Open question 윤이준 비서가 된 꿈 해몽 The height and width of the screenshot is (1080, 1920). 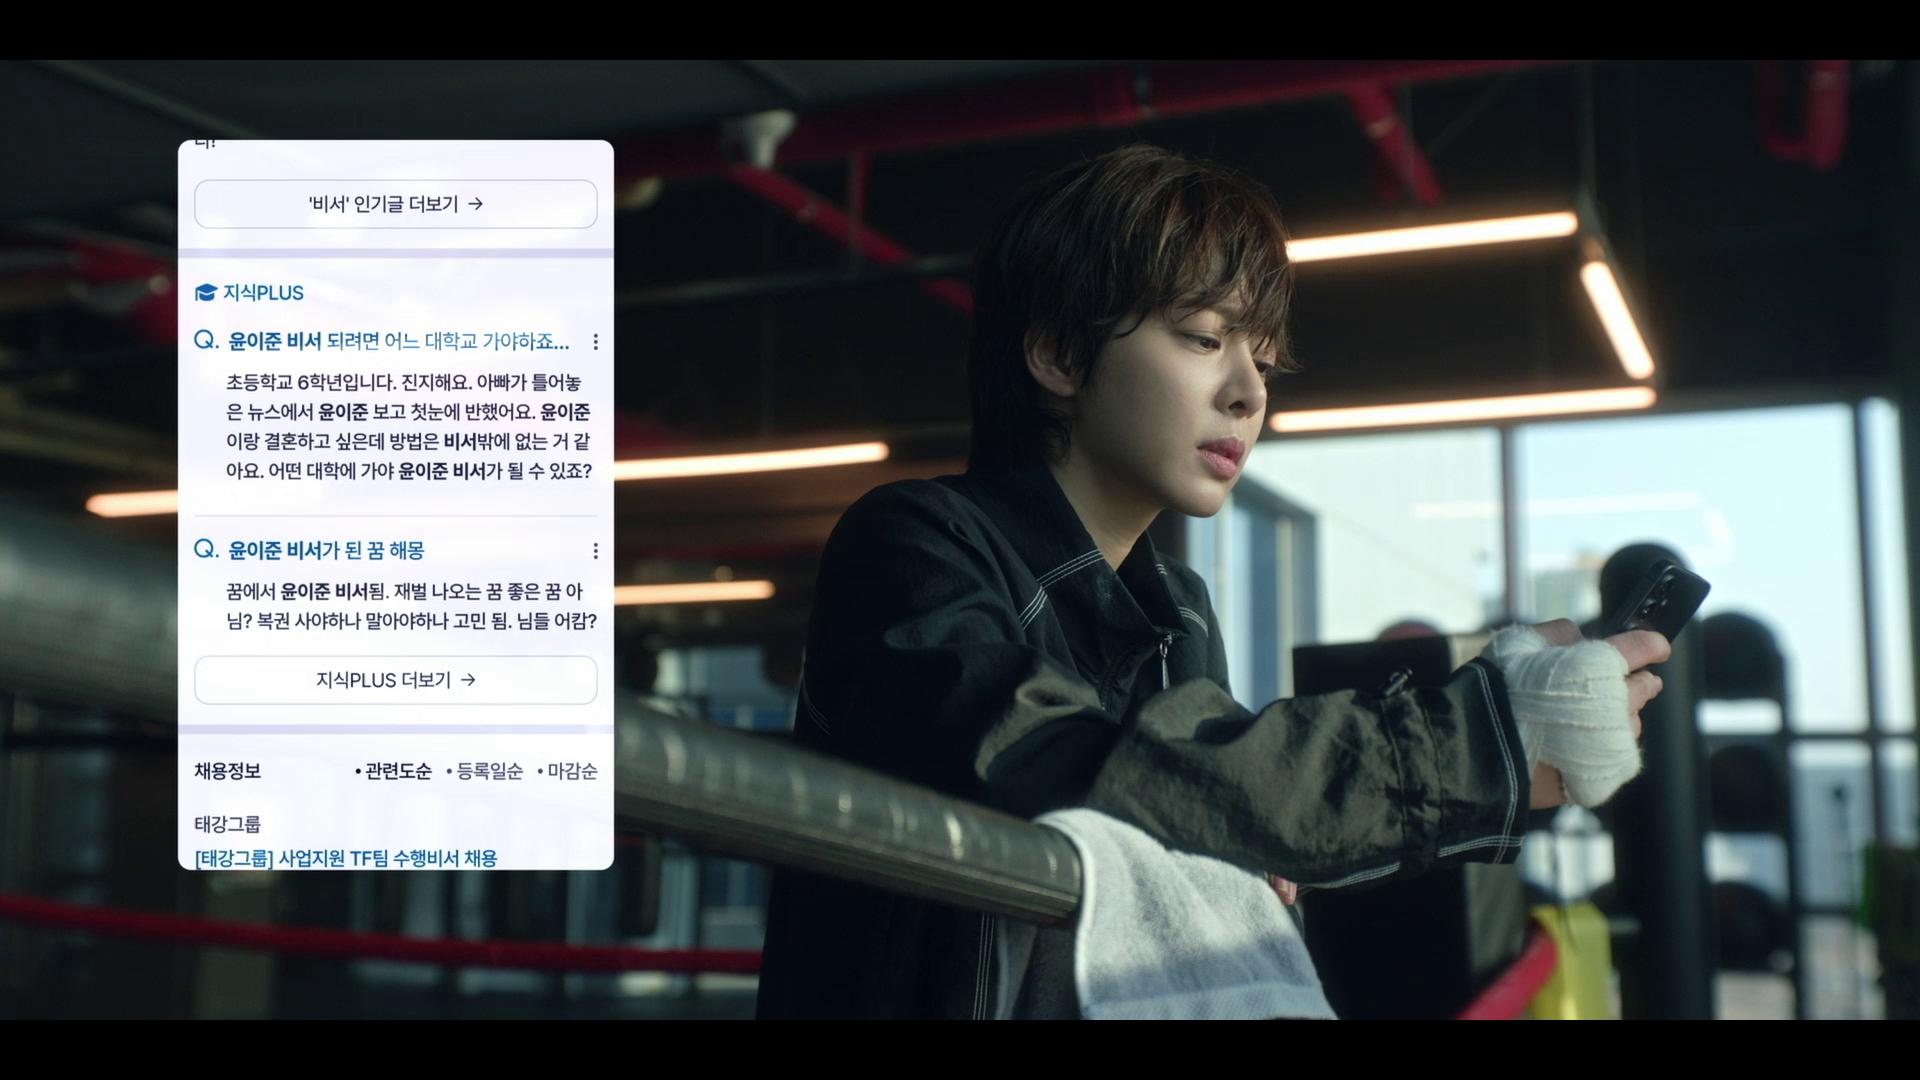tap(326, 550)
